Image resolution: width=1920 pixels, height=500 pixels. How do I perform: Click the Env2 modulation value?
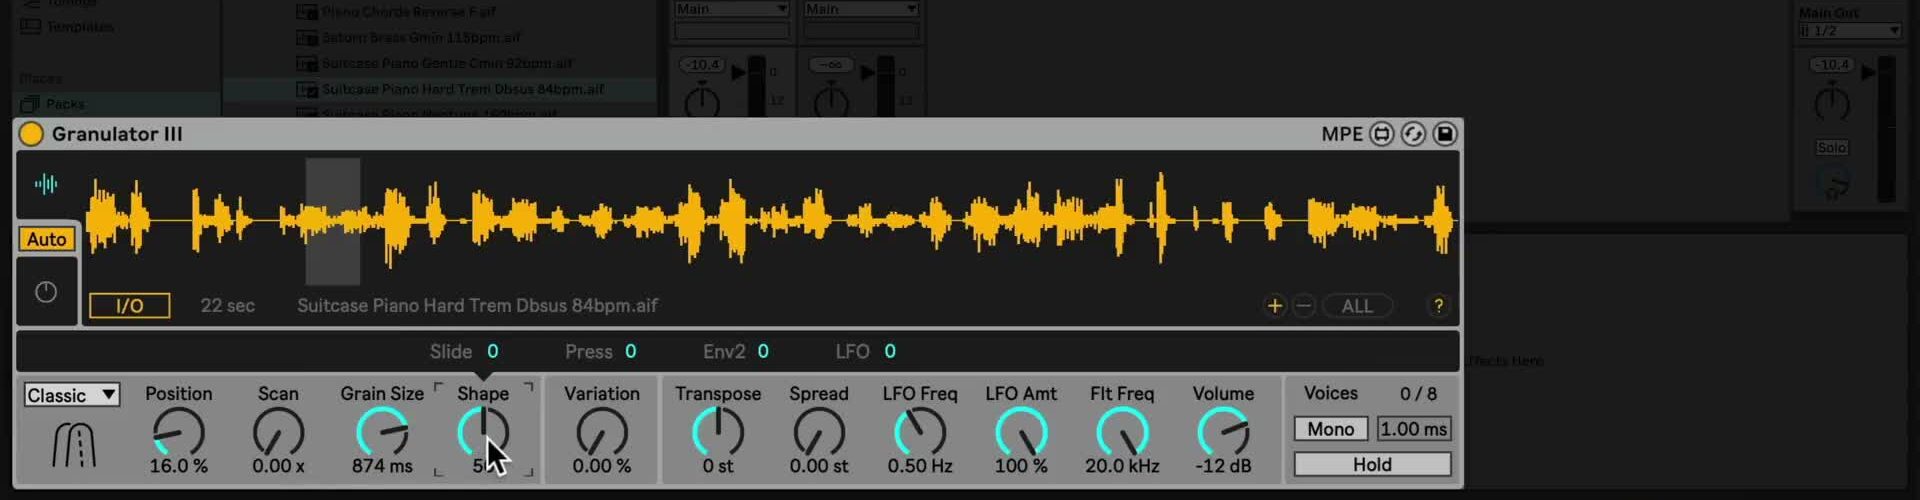click(x=763, y=351)
